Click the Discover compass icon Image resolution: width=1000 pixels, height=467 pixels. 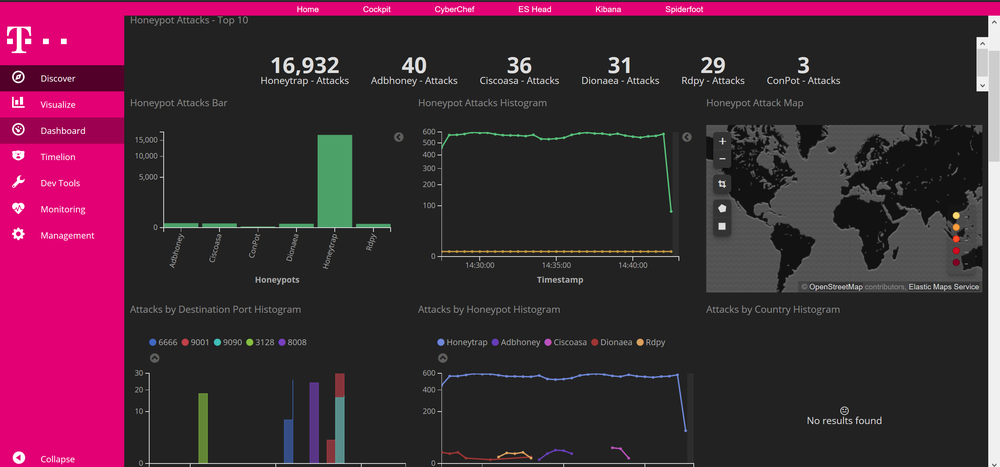pos(18,78)
